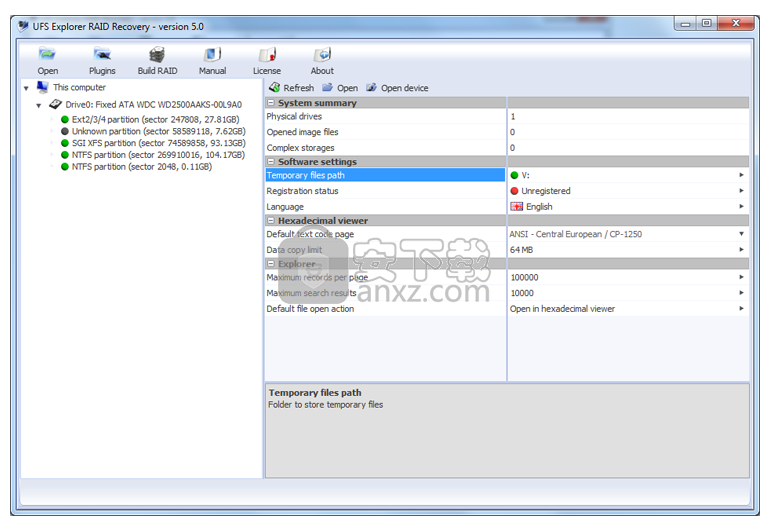Click the flag icon beside English
Screen dimensions: 772x531
[516, 207]
